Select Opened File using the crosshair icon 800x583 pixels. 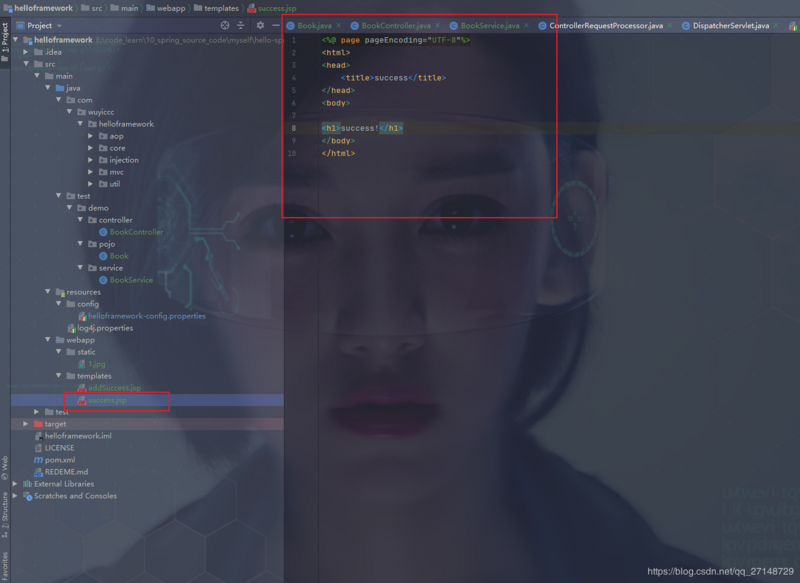pyautogui.click(x=224, y=24)
